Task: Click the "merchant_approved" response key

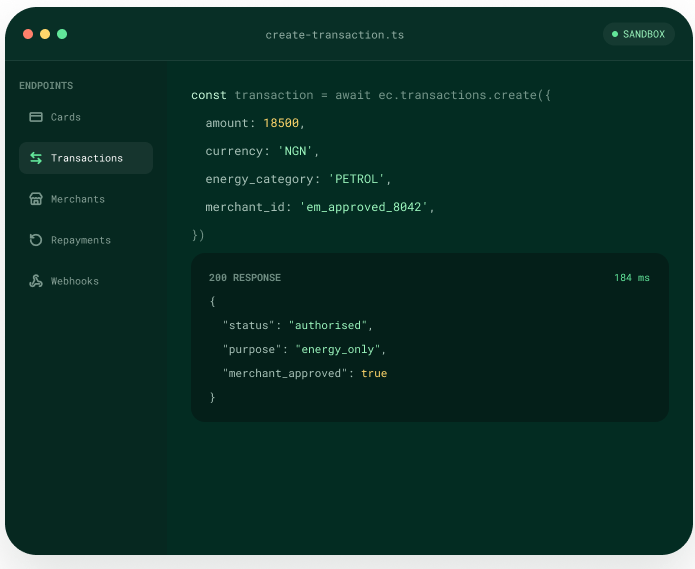Action: point(285,373)
